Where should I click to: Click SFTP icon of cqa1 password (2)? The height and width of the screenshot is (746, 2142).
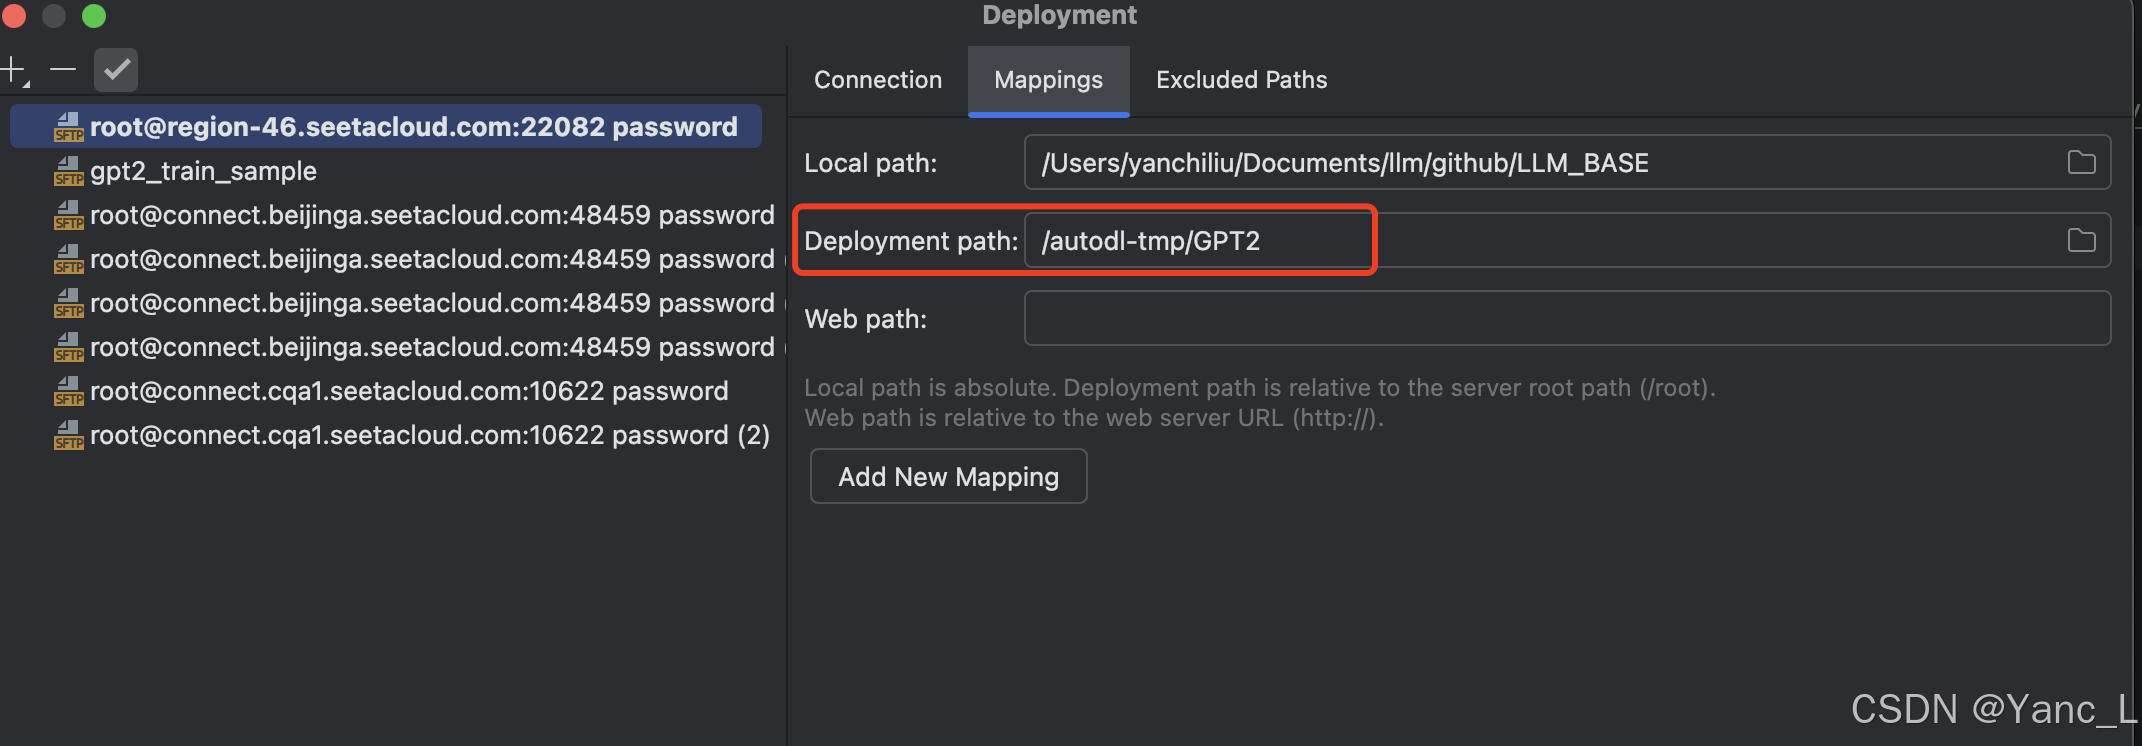tap(69, 436)
